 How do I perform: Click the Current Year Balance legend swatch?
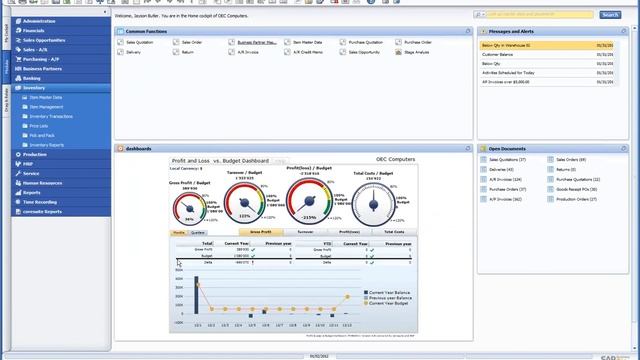(366, 293)
